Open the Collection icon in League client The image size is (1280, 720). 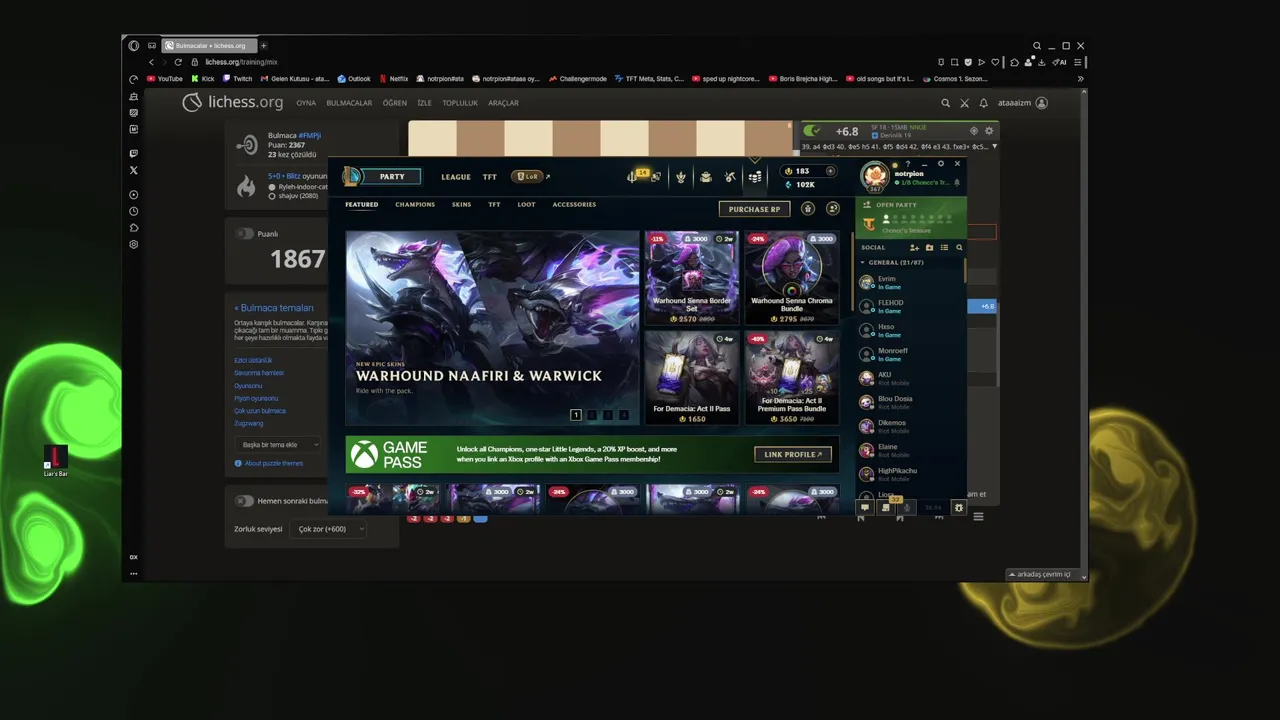coord(706,177)
